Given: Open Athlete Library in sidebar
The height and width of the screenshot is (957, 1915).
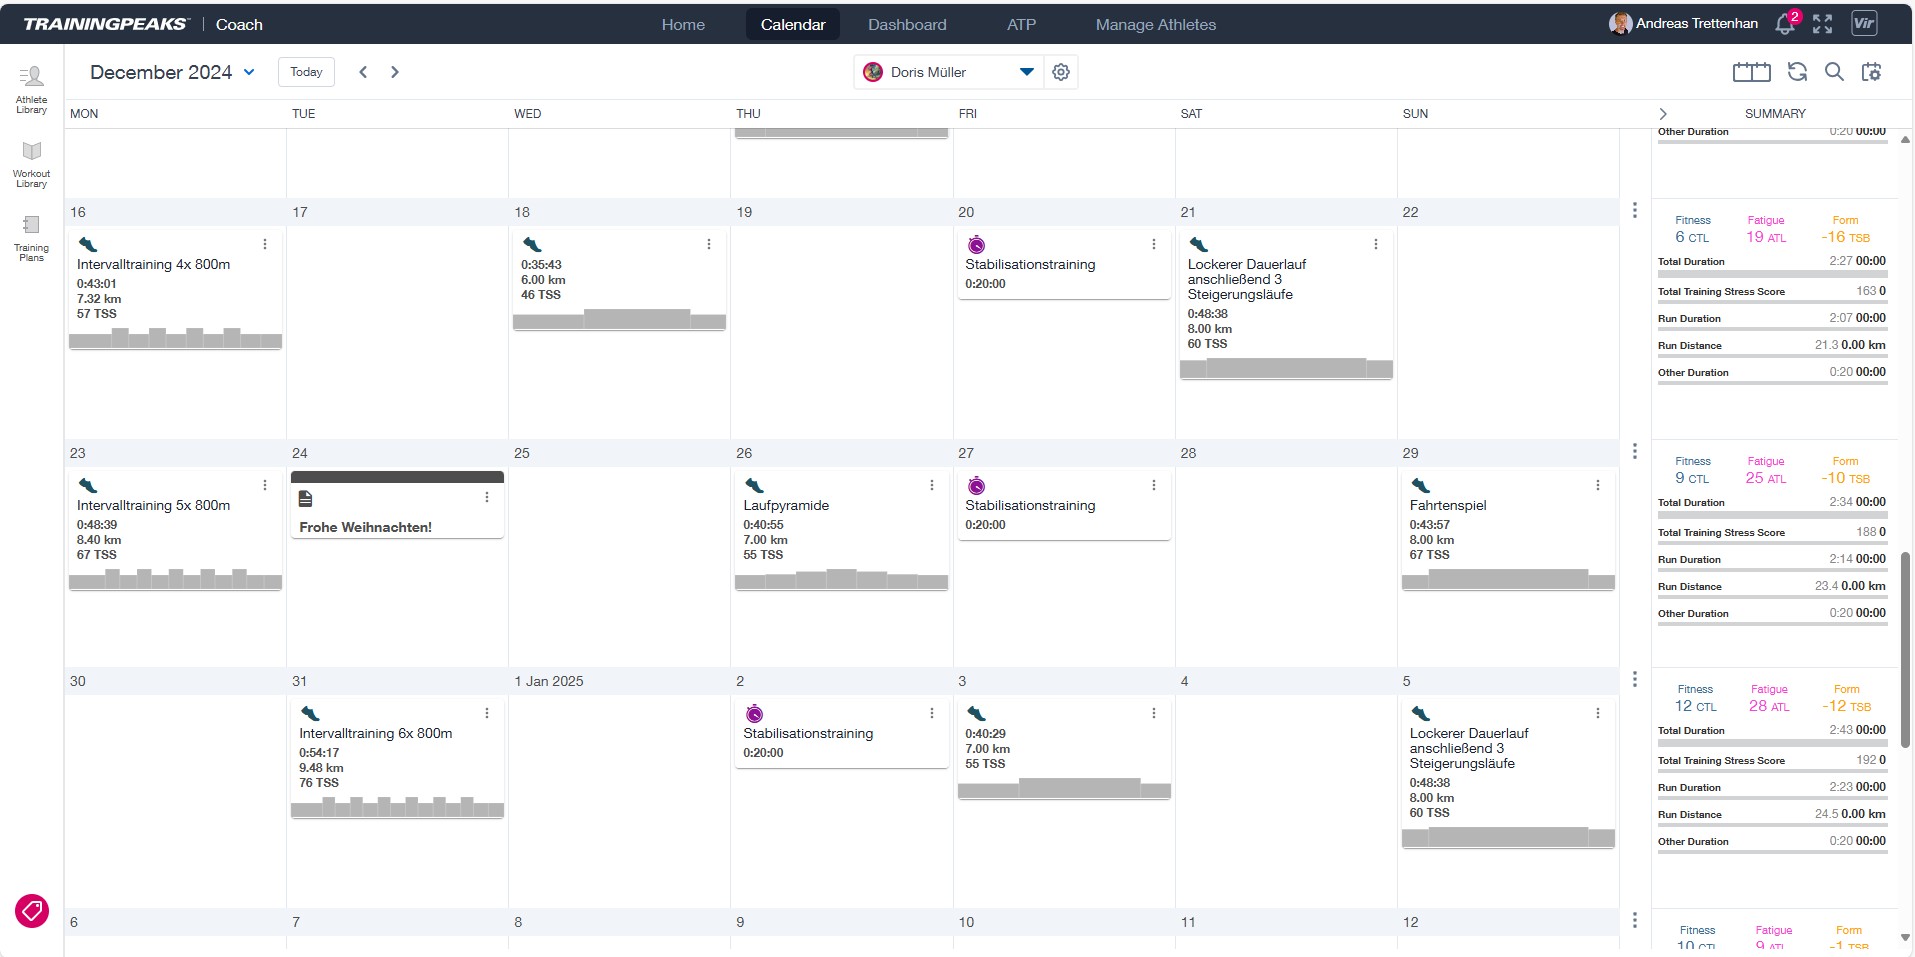Looking at the screenshot, I should tap(31, 89).
